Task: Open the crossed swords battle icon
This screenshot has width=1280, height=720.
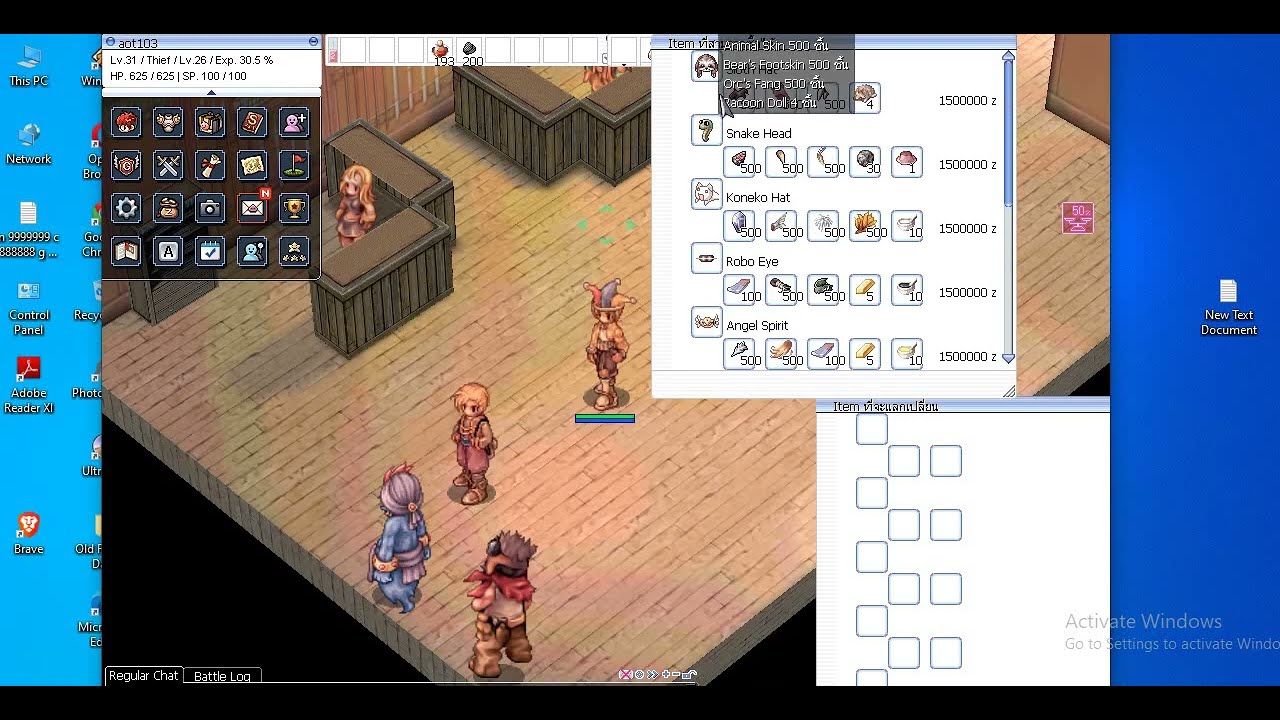Action: tap(168, 165)
